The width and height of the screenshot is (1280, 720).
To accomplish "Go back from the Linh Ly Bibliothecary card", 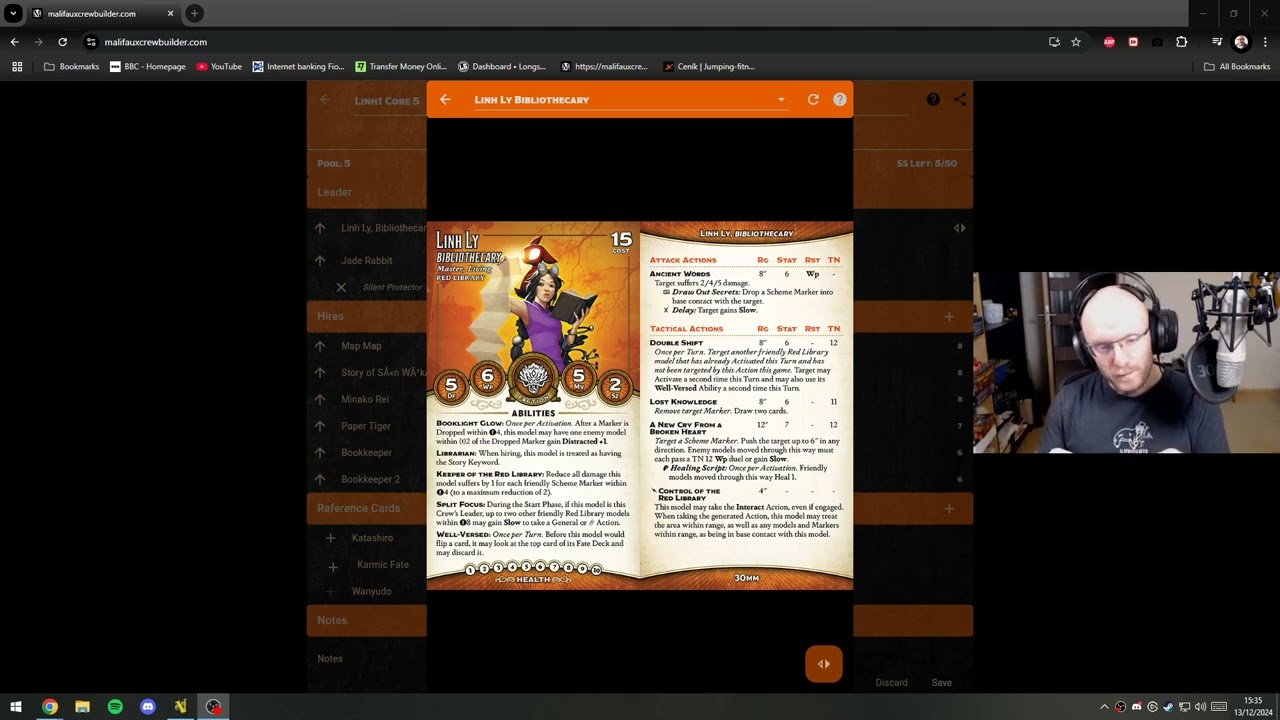I will pyautogui.click(x=445, y=100).
